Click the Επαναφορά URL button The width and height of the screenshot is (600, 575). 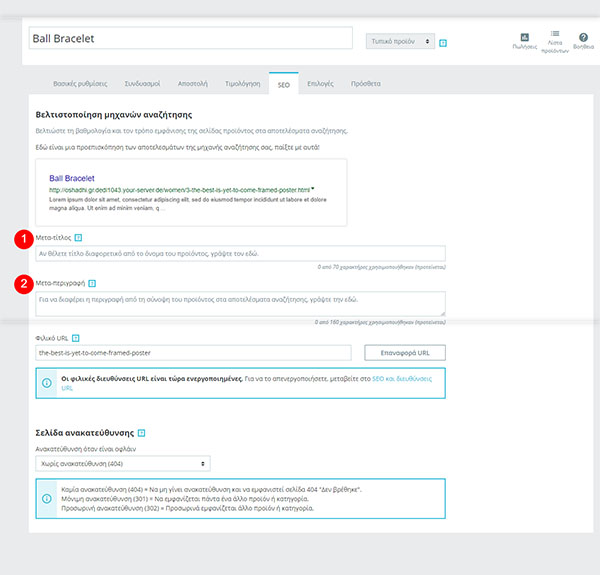405,353
